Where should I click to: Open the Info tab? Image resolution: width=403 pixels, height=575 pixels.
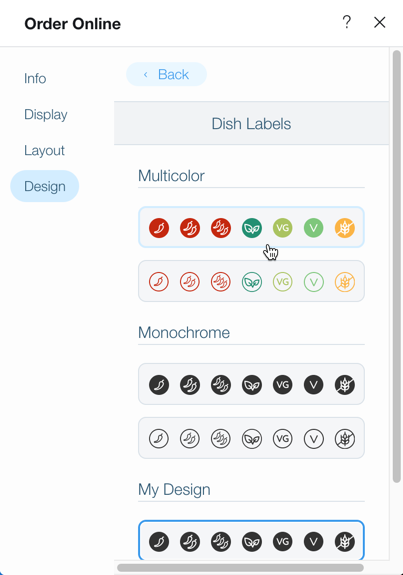tap(35, 78)
